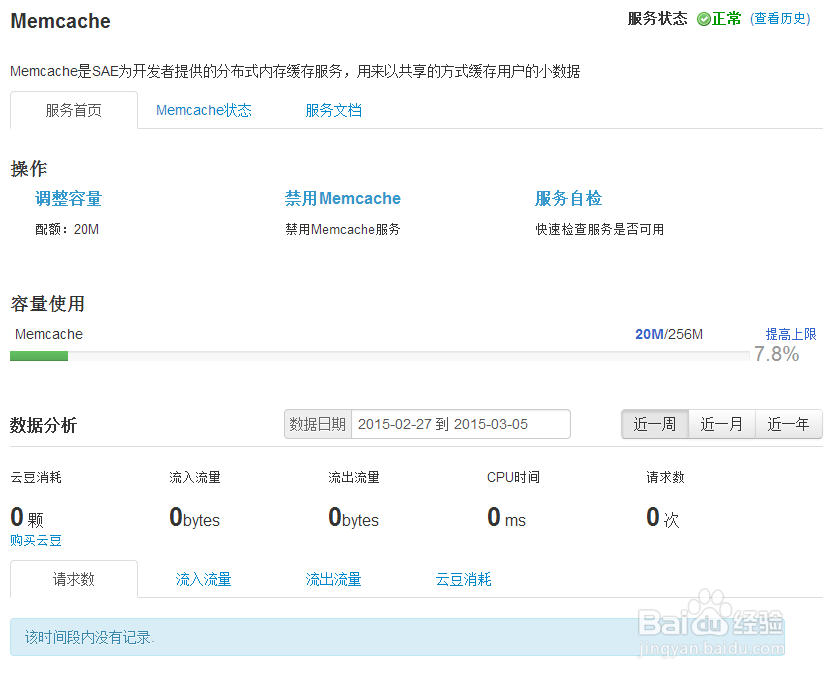Click the 正常 service status text
The width and height of the screenshot is (832, 678).
[726, 19]
